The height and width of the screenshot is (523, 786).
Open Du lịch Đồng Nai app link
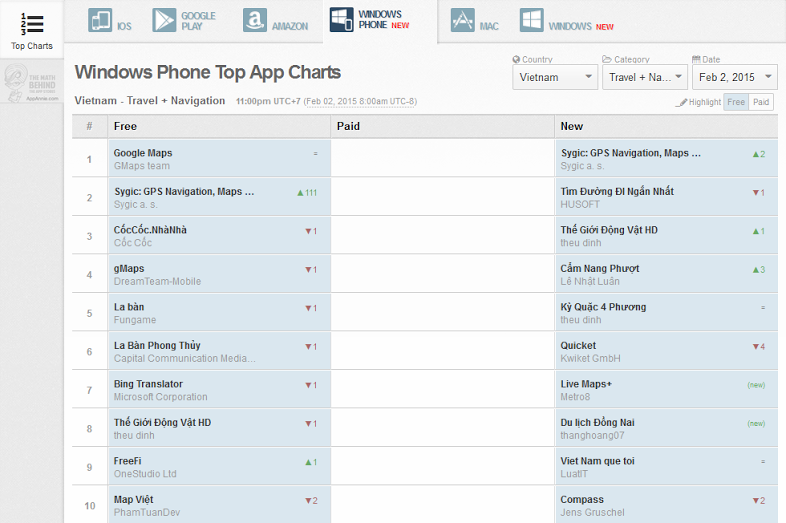click(x=598, y=422)
